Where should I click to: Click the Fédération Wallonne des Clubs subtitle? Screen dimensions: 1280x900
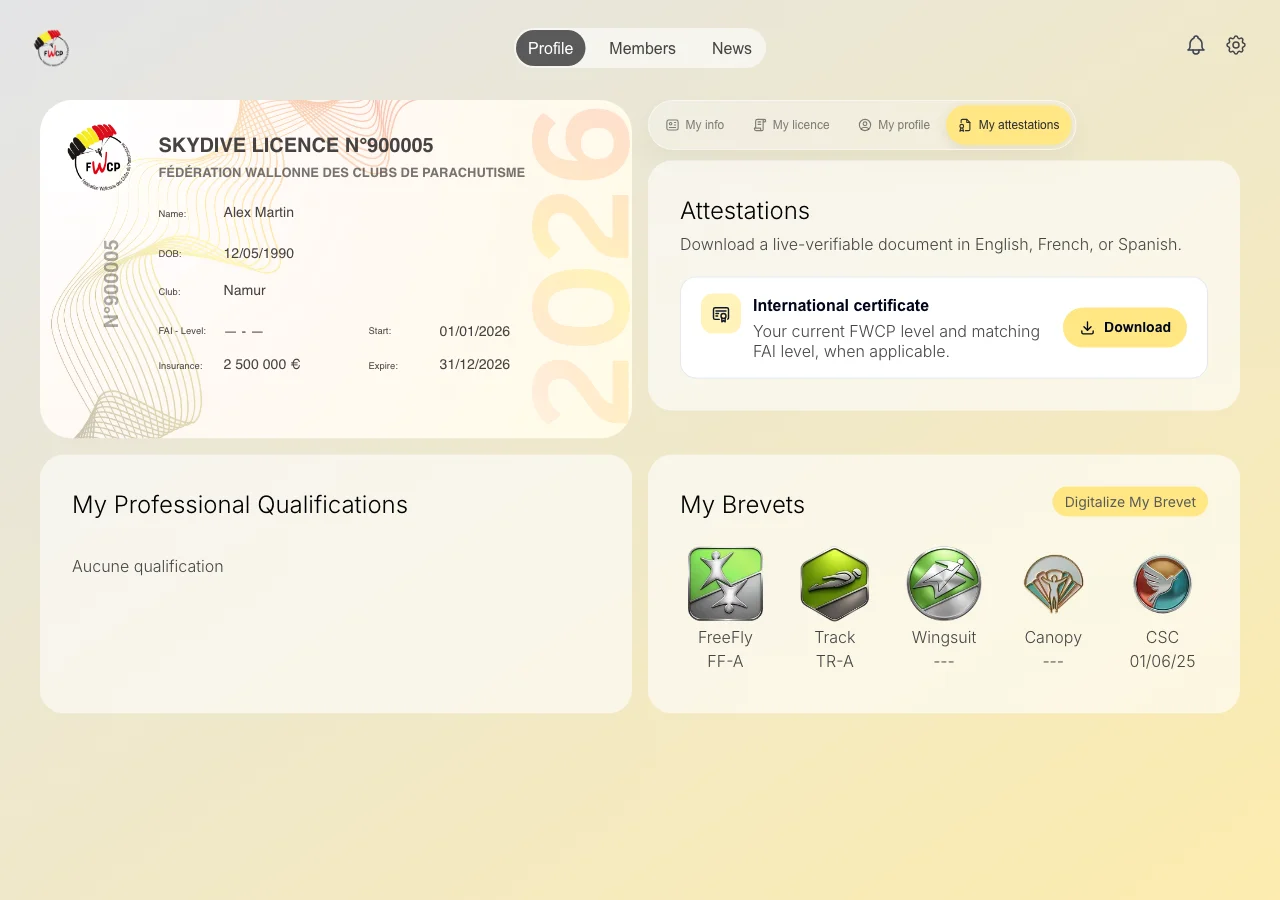342,172
